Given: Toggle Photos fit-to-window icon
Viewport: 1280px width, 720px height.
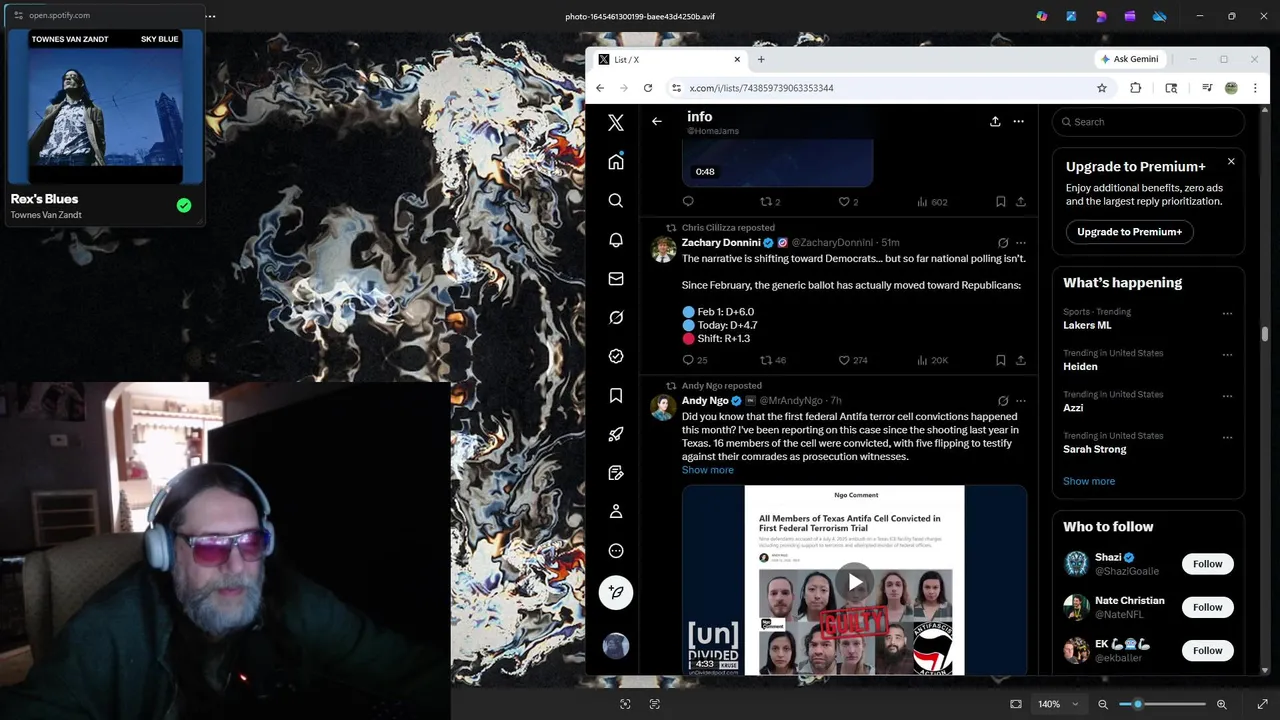Looking at the screenshot, I should click(x=1016, y=704).
